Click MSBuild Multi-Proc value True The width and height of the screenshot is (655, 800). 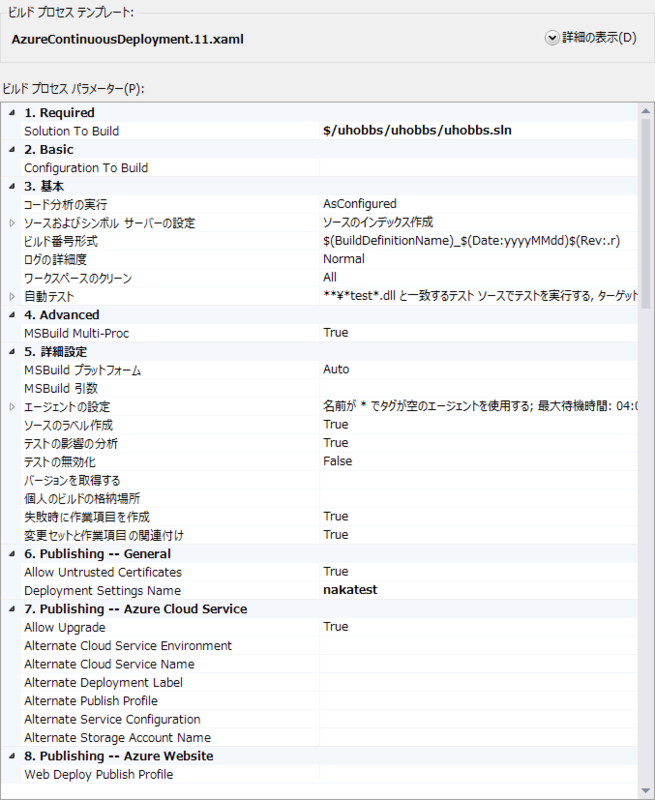tap(336, 333)
